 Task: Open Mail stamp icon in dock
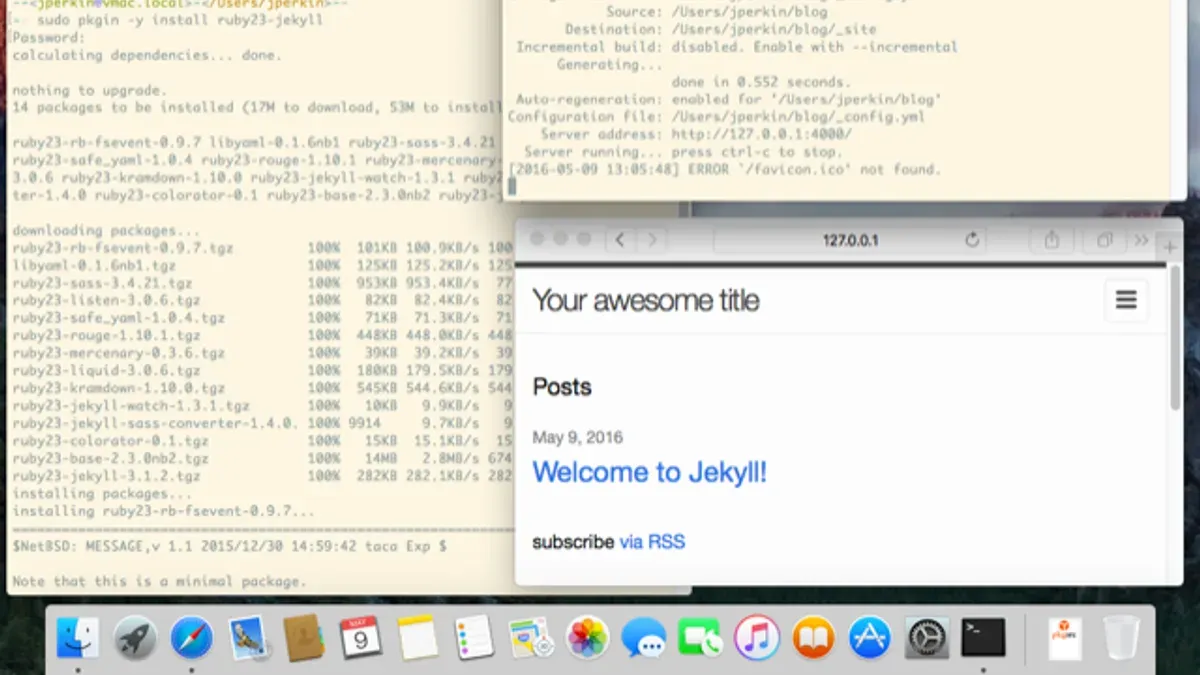point(247,637)
